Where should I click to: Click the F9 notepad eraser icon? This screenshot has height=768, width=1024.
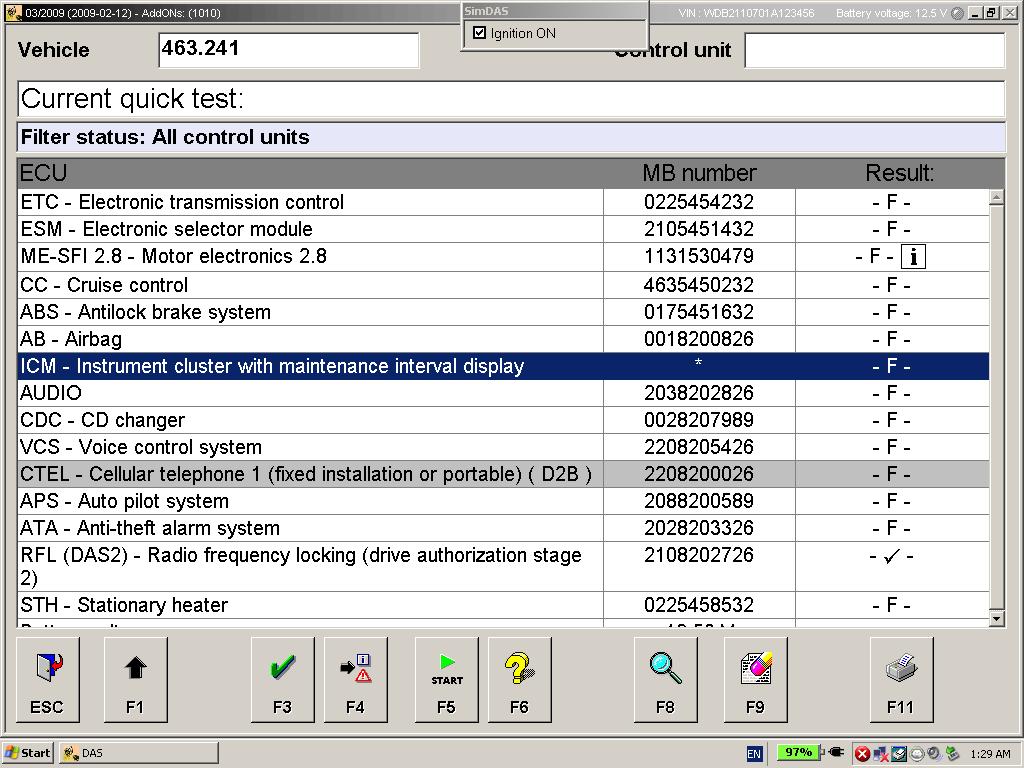[x=755, y=679]
